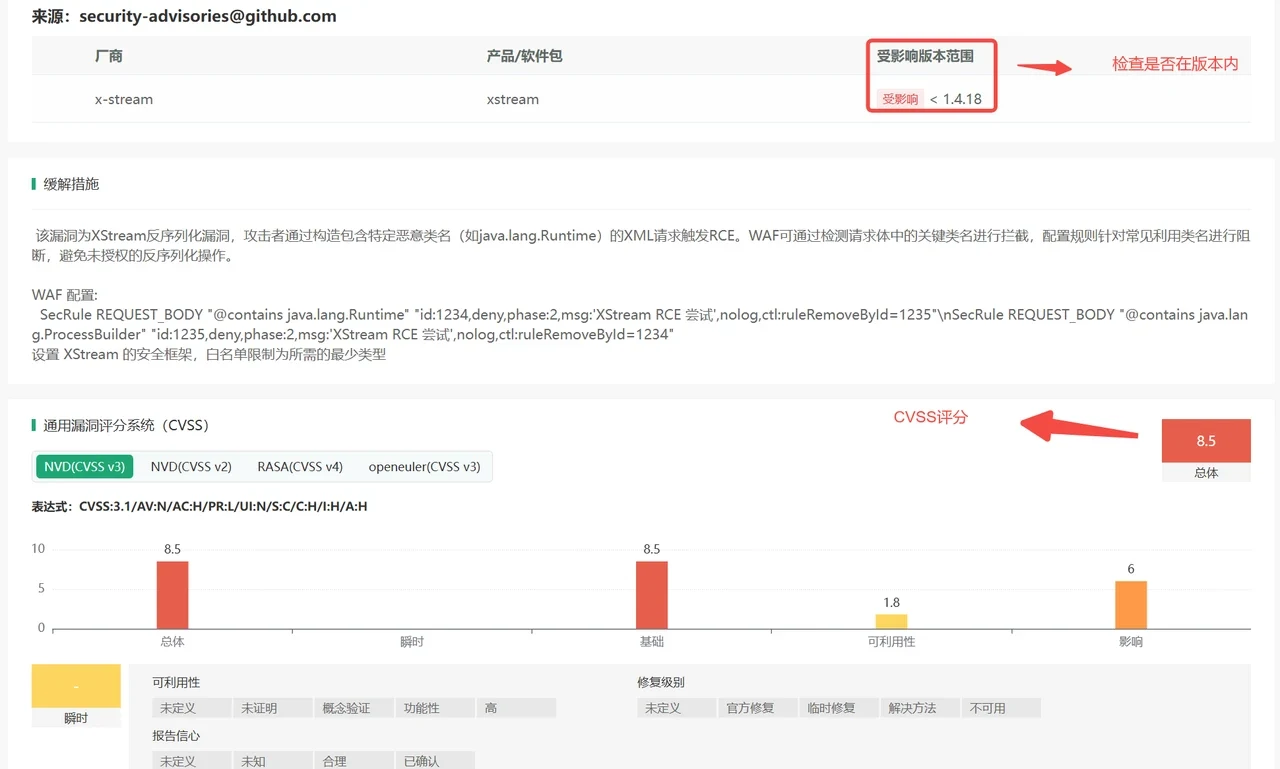Click the 产品/软件包 column header
The width and height of the screenshot is (1280, 769).
pos(525,56)
